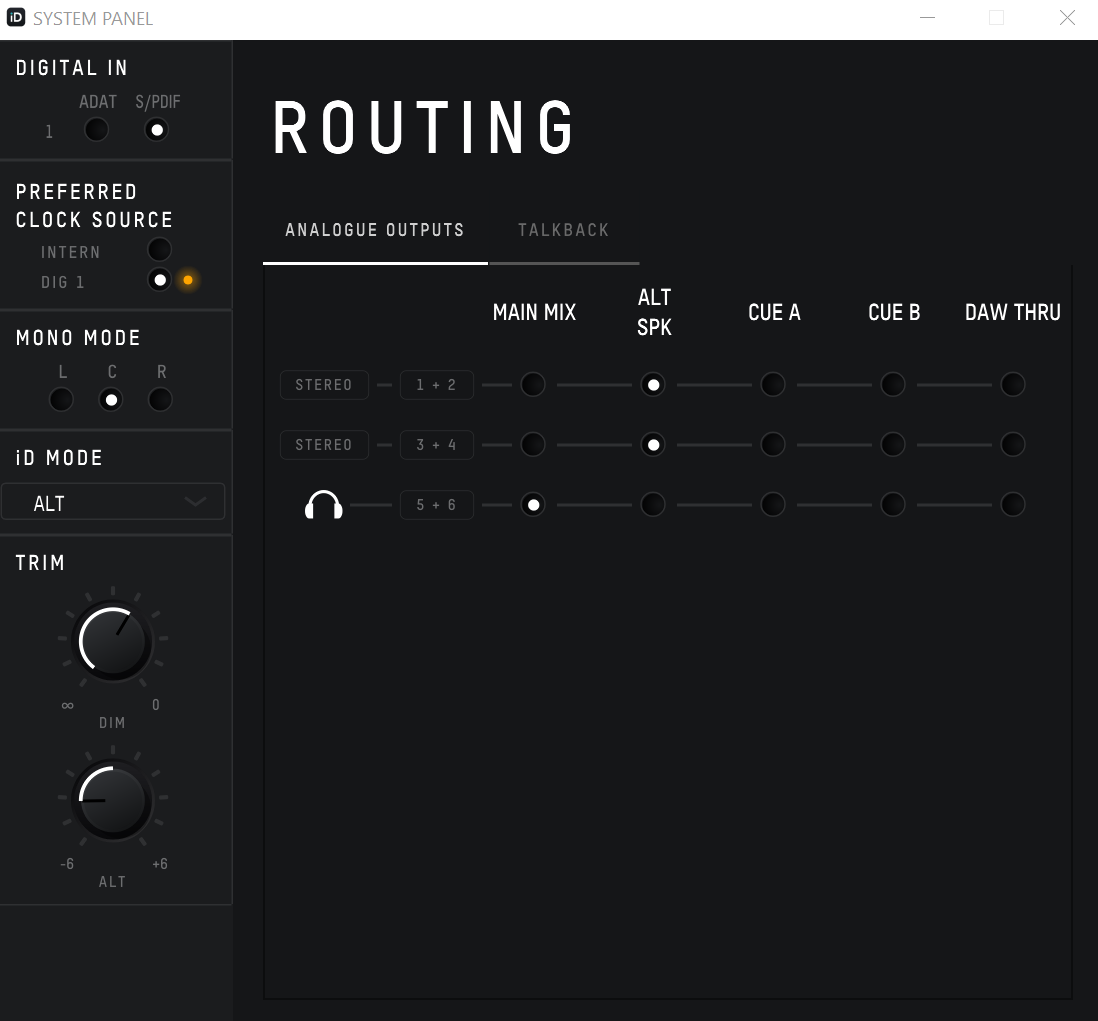This screenshot has height=1021, width=1098.
Task: Switch to the ANALOGUE OUTPUTS tab
Action: pos(375,230)
